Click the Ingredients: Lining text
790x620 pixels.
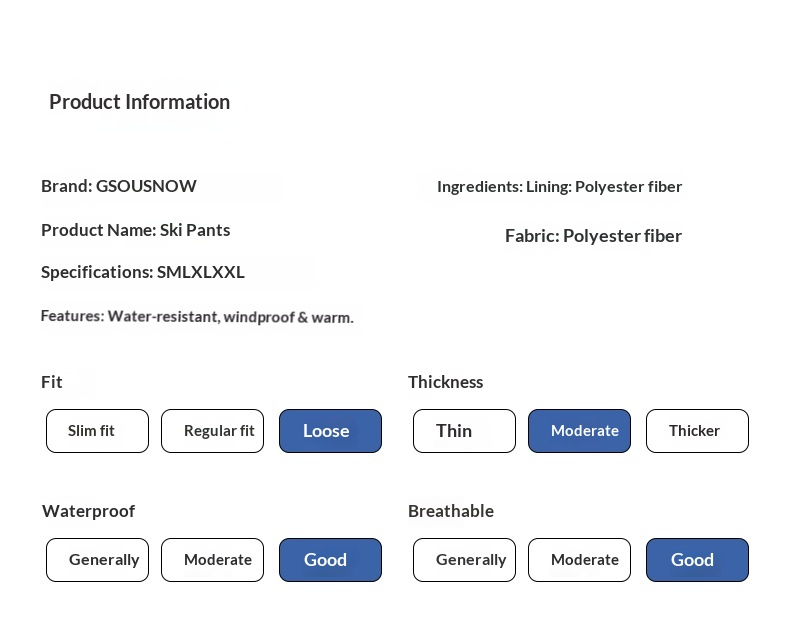pyautogui.click(x=559, y=187)
